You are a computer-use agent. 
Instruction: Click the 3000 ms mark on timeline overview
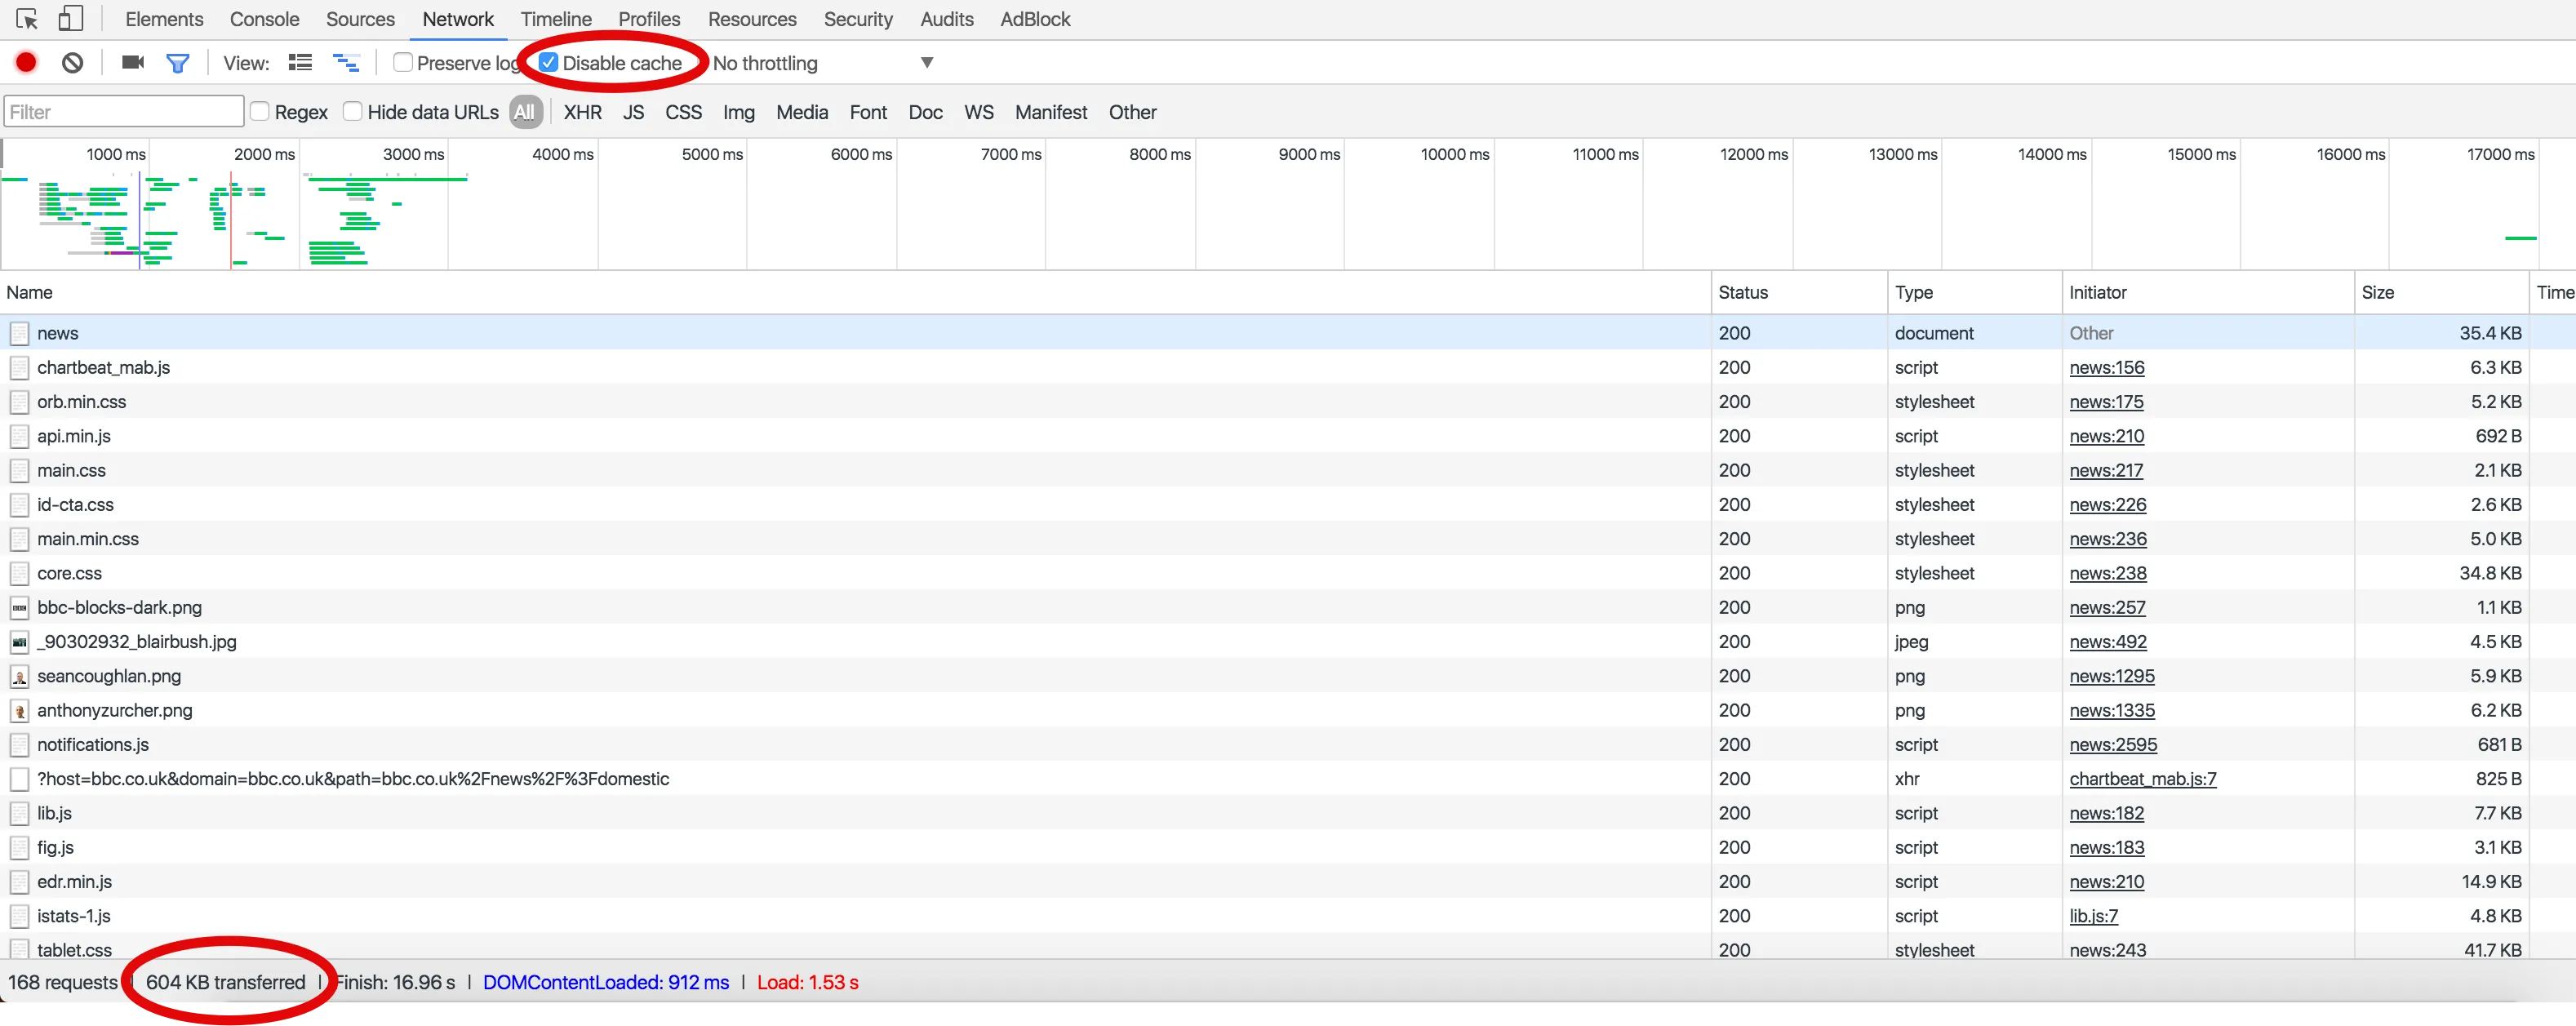click(413, 154)
